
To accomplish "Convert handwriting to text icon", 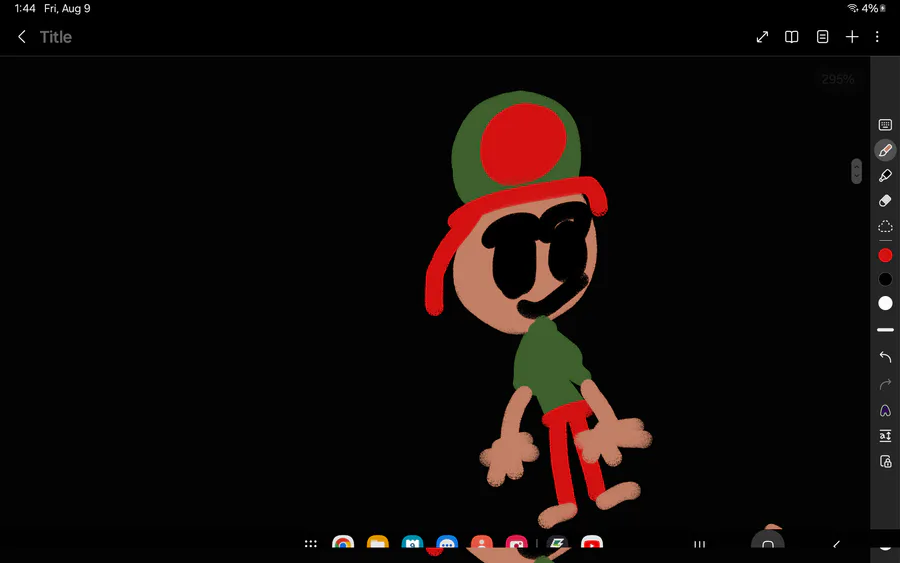I will 885,436.
